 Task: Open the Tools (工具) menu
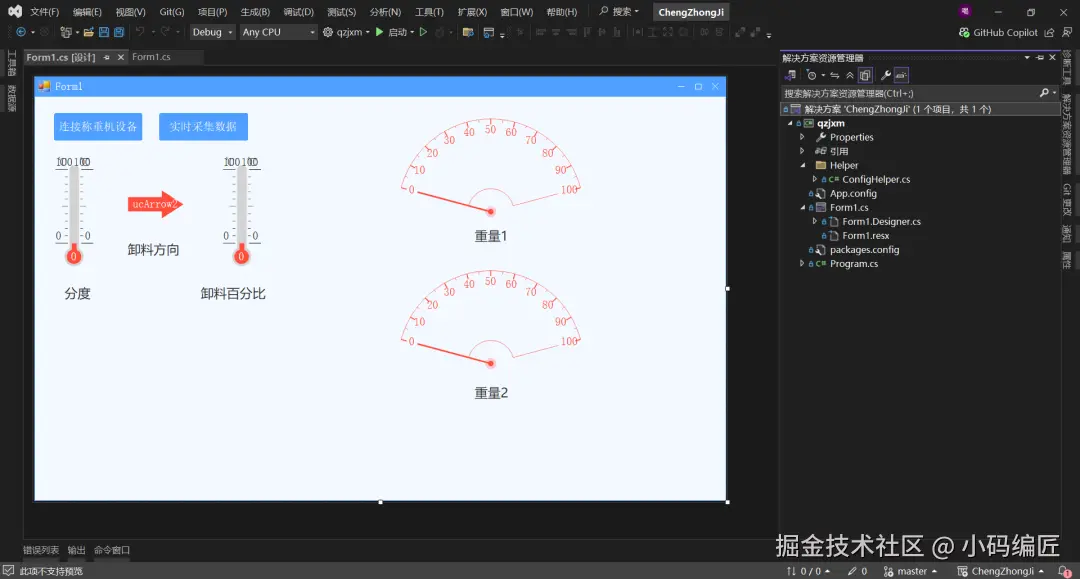click(429, 12)
